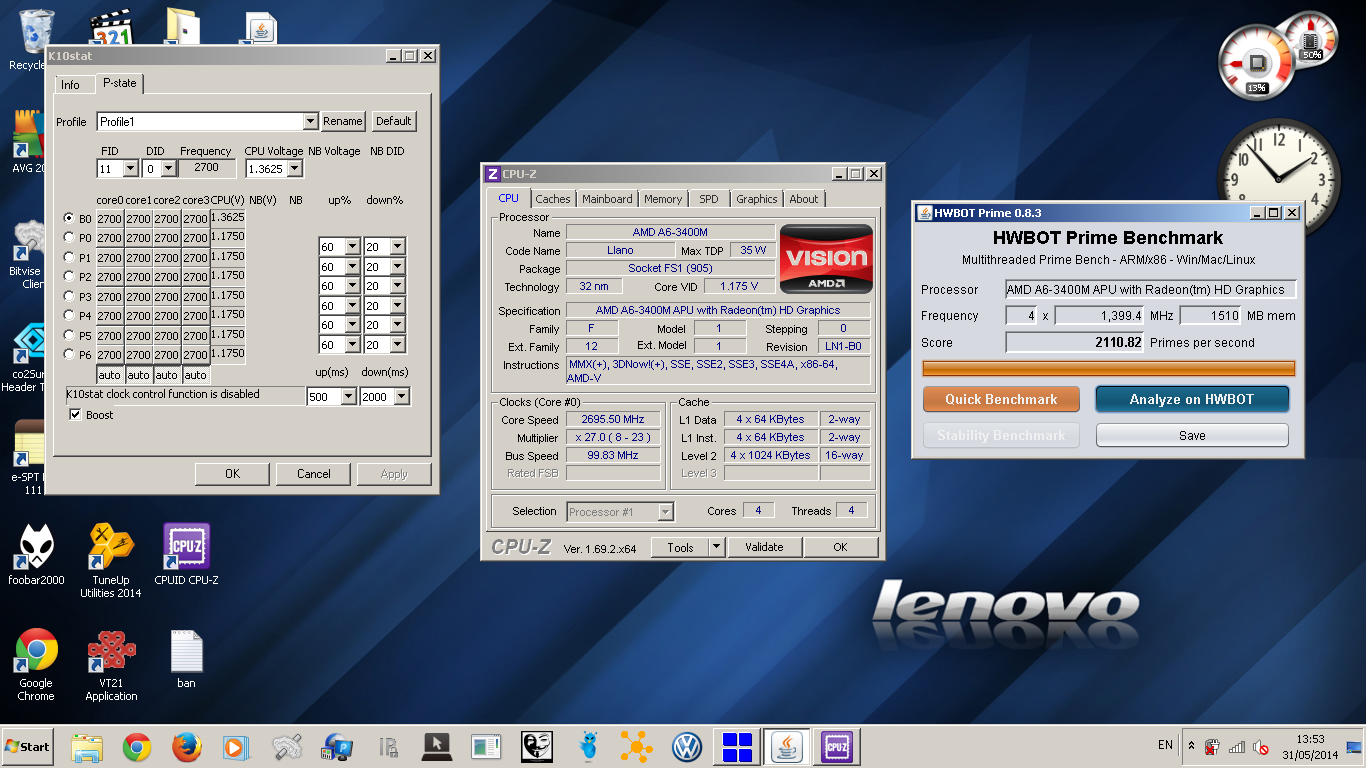
Task: Switch to the Caches tab in CPU-Z
Action: tap(553, 199)
